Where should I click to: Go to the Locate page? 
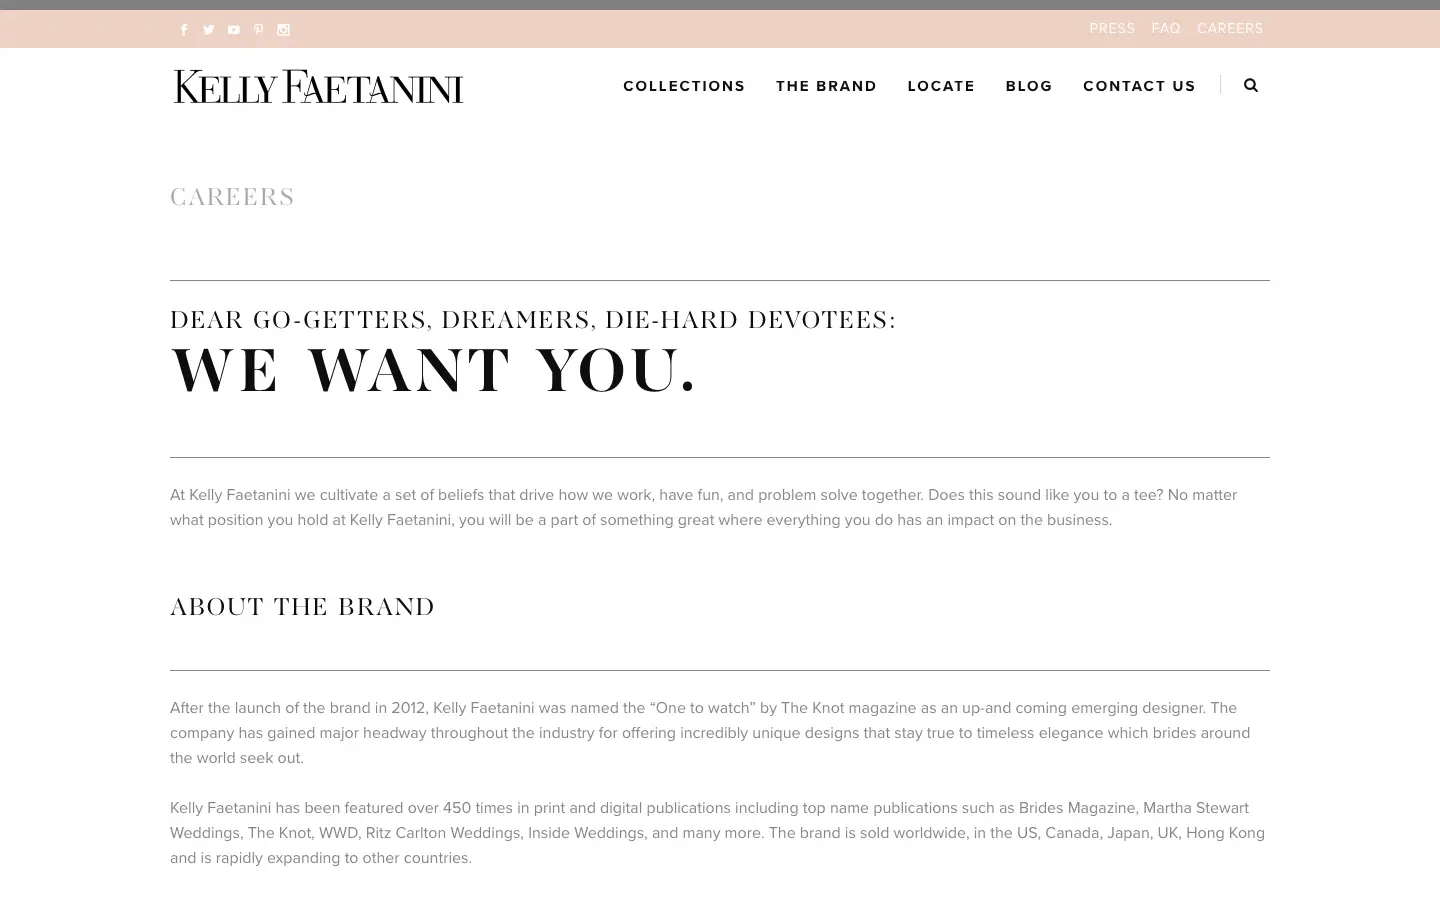coord(941,86)
